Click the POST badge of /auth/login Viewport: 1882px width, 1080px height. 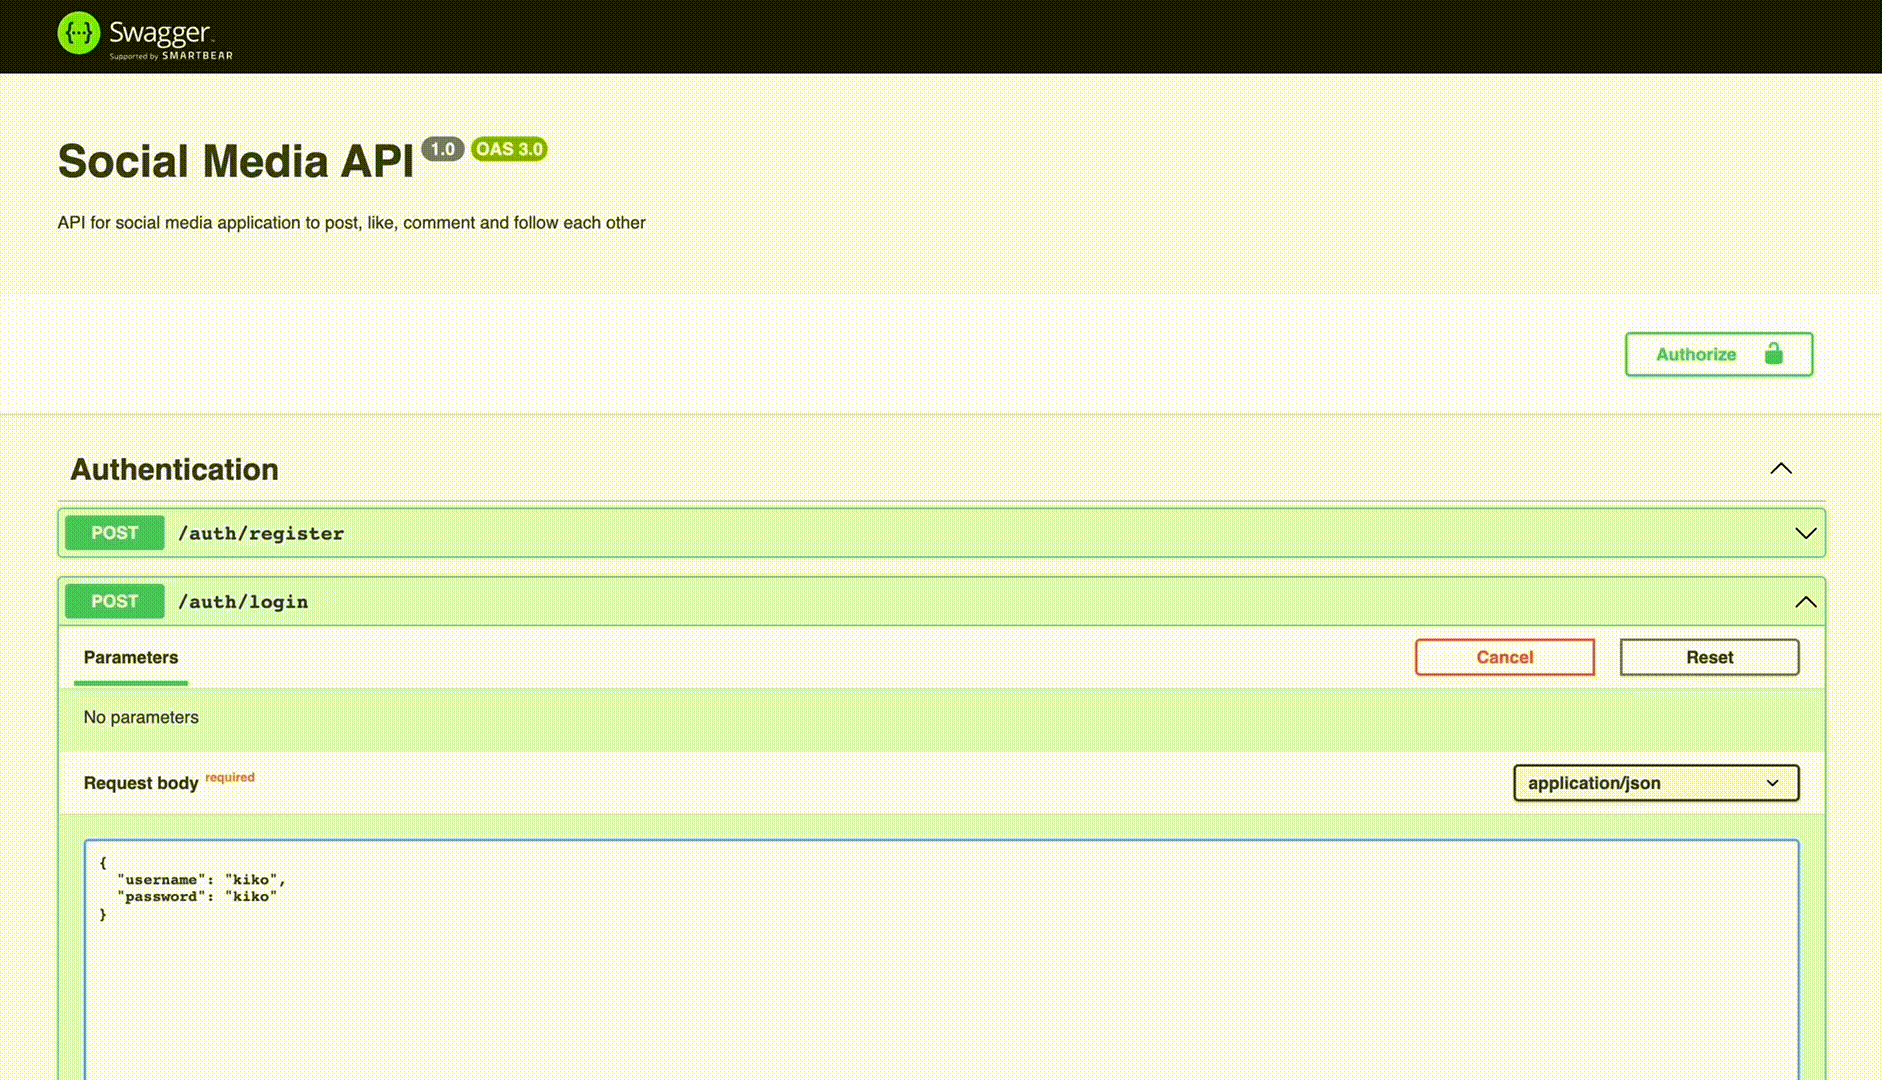coord(115,601)
